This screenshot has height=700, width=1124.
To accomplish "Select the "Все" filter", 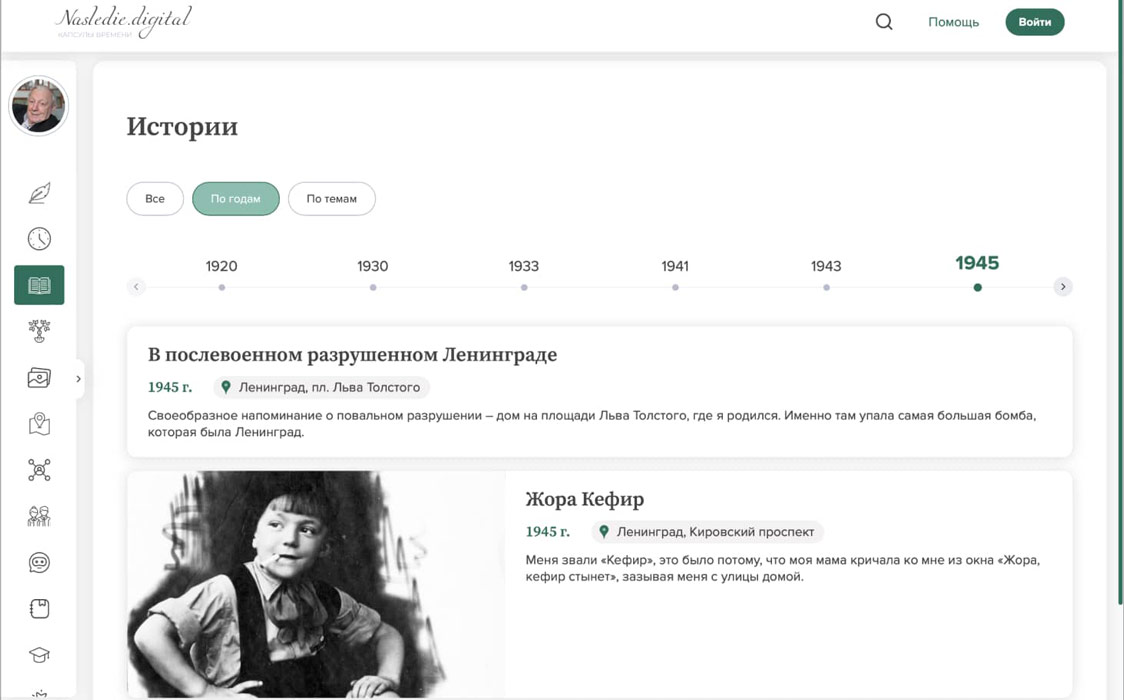I will click(155, 198).
